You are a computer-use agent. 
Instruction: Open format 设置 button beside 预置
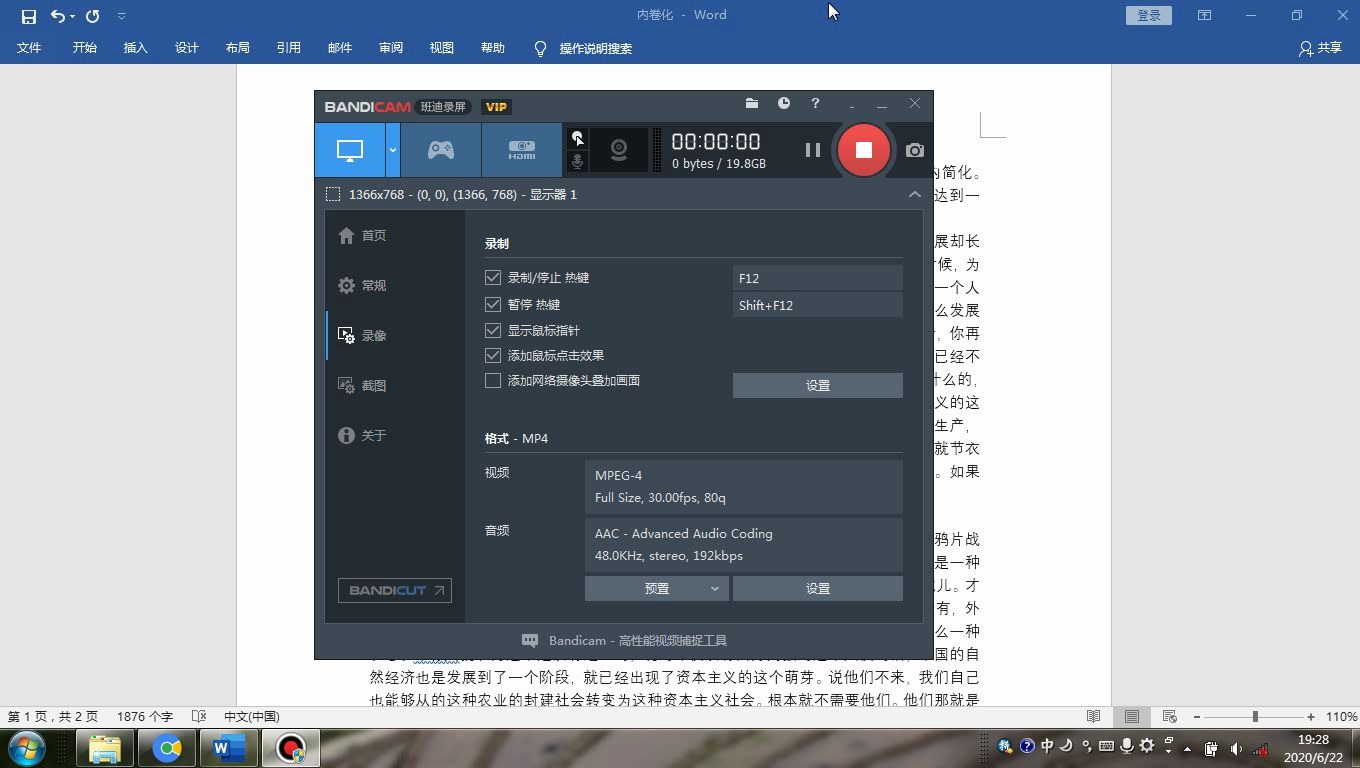point(818,588)
